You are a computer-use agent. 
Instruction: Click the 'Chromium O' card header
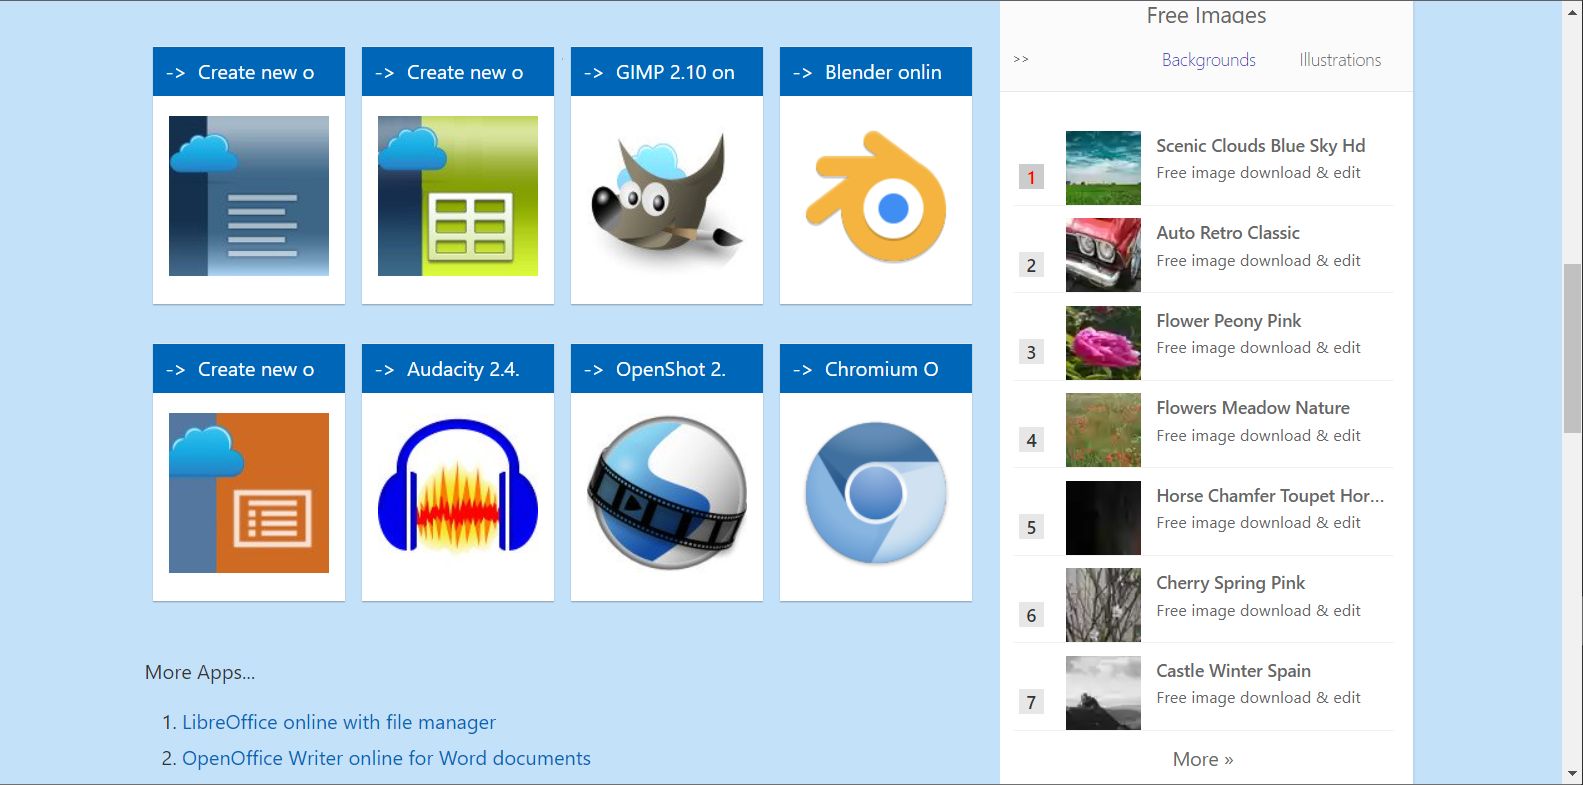click(876, 369)
